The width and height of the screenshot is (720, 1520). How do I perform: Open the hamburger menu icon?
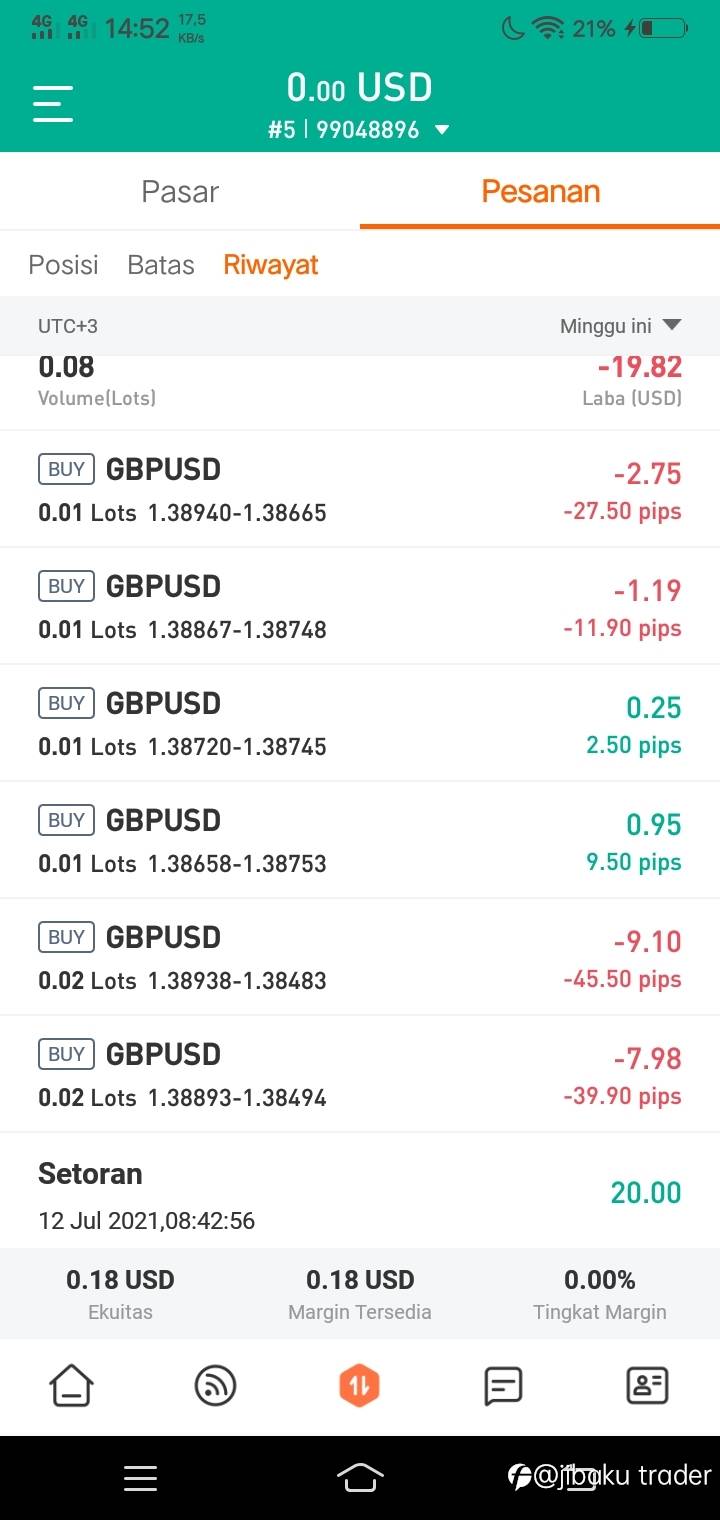point(53,104)
